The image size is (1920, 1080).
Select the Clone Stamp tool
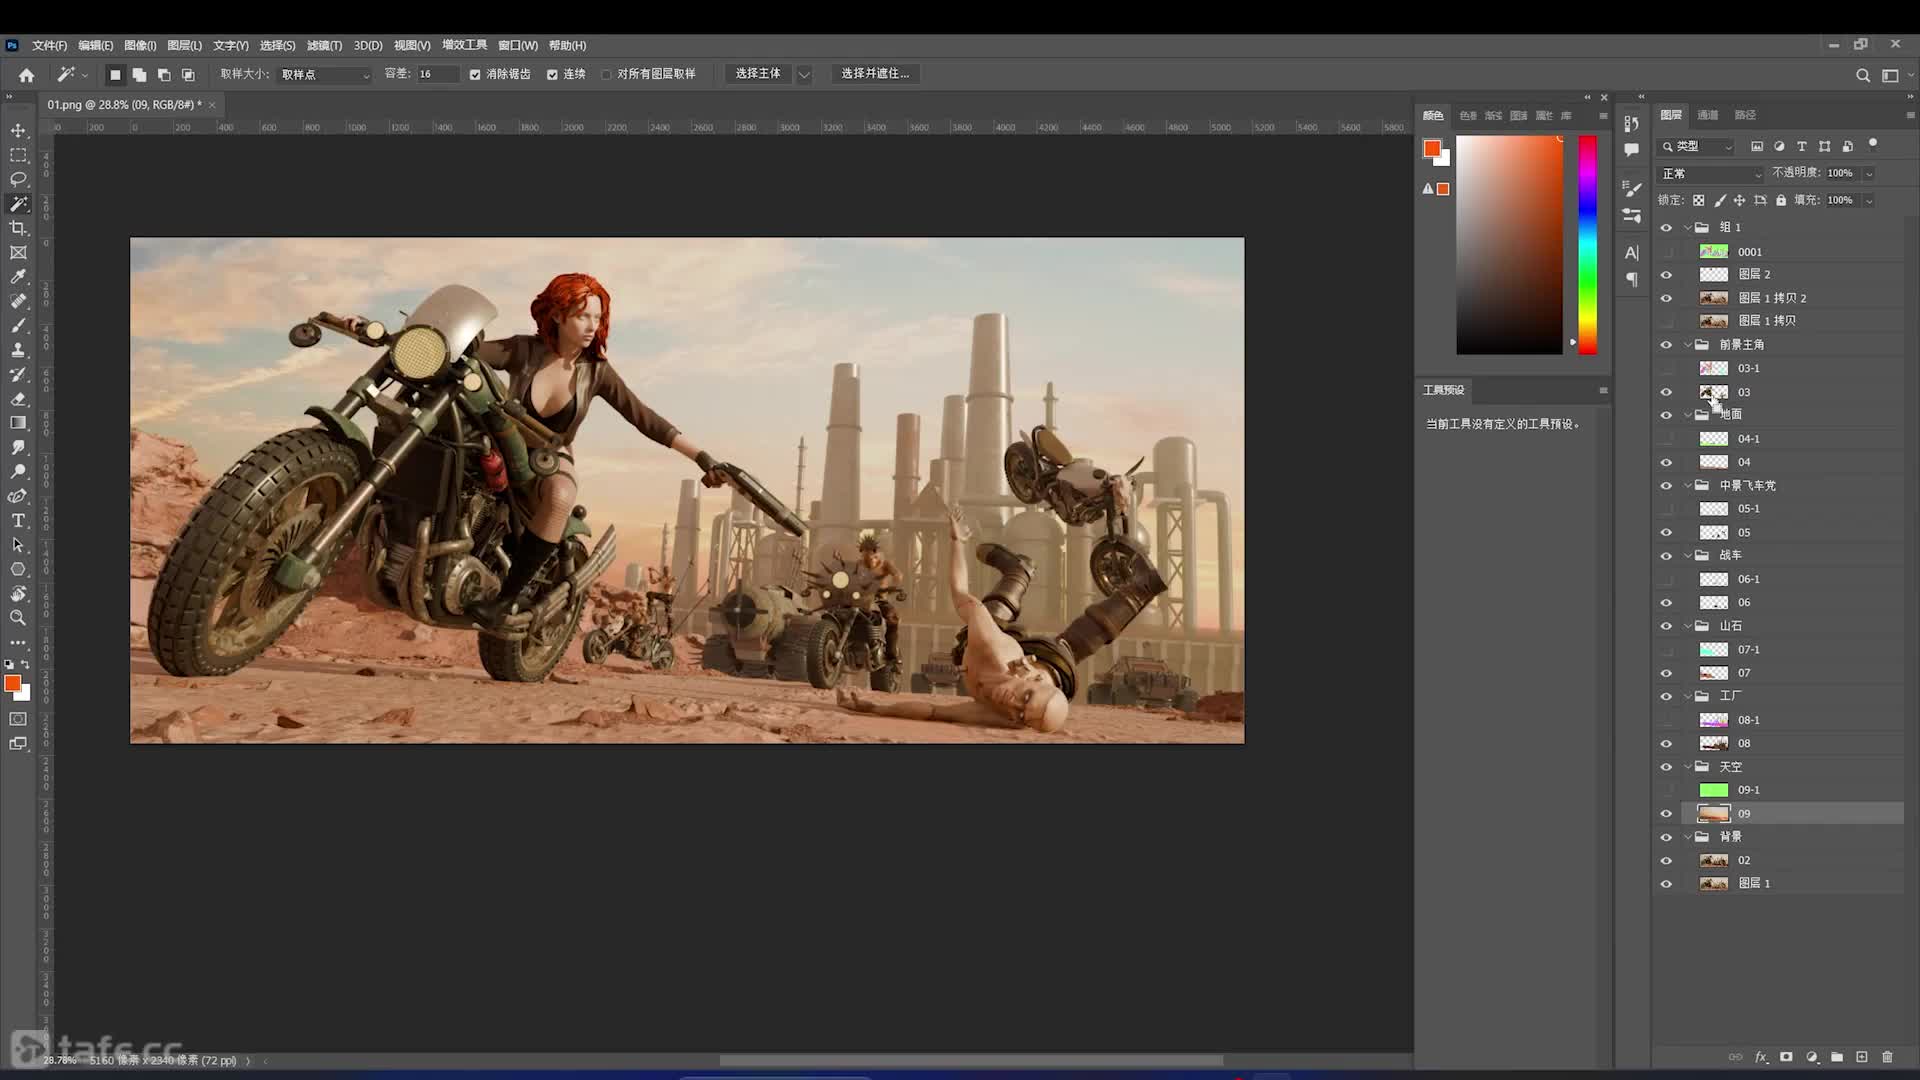click(x=18, y=350)
